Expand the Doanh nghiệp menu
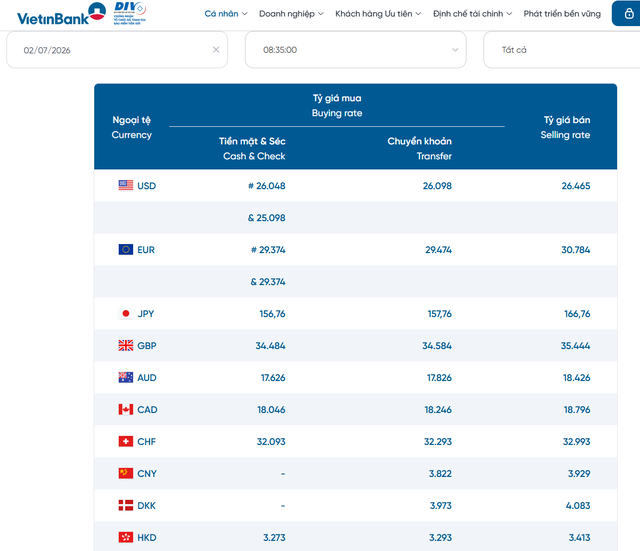This screenshot has height=551, width=640. [291, 13]
